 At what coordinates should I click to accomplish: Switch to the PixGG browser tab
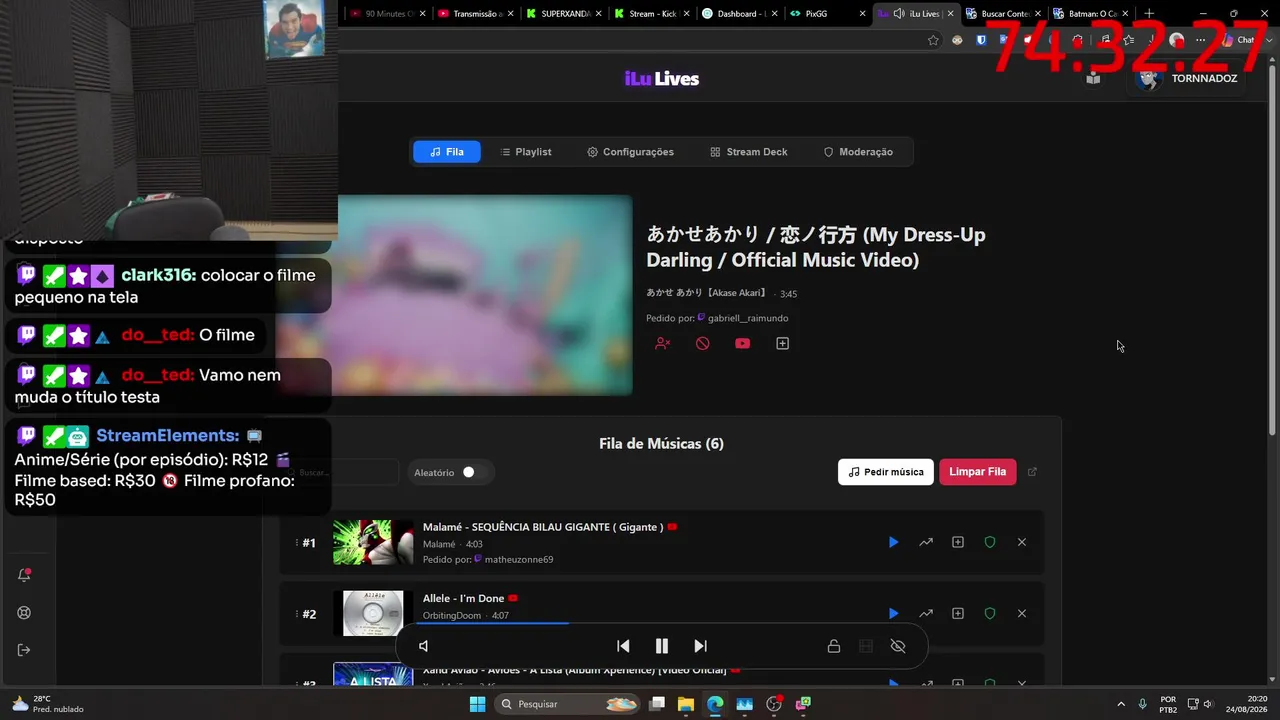coord(825,14)
